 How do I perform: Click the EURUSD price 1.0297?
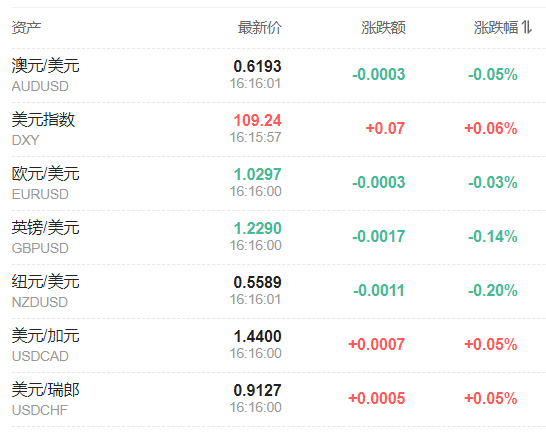(257, 174)
